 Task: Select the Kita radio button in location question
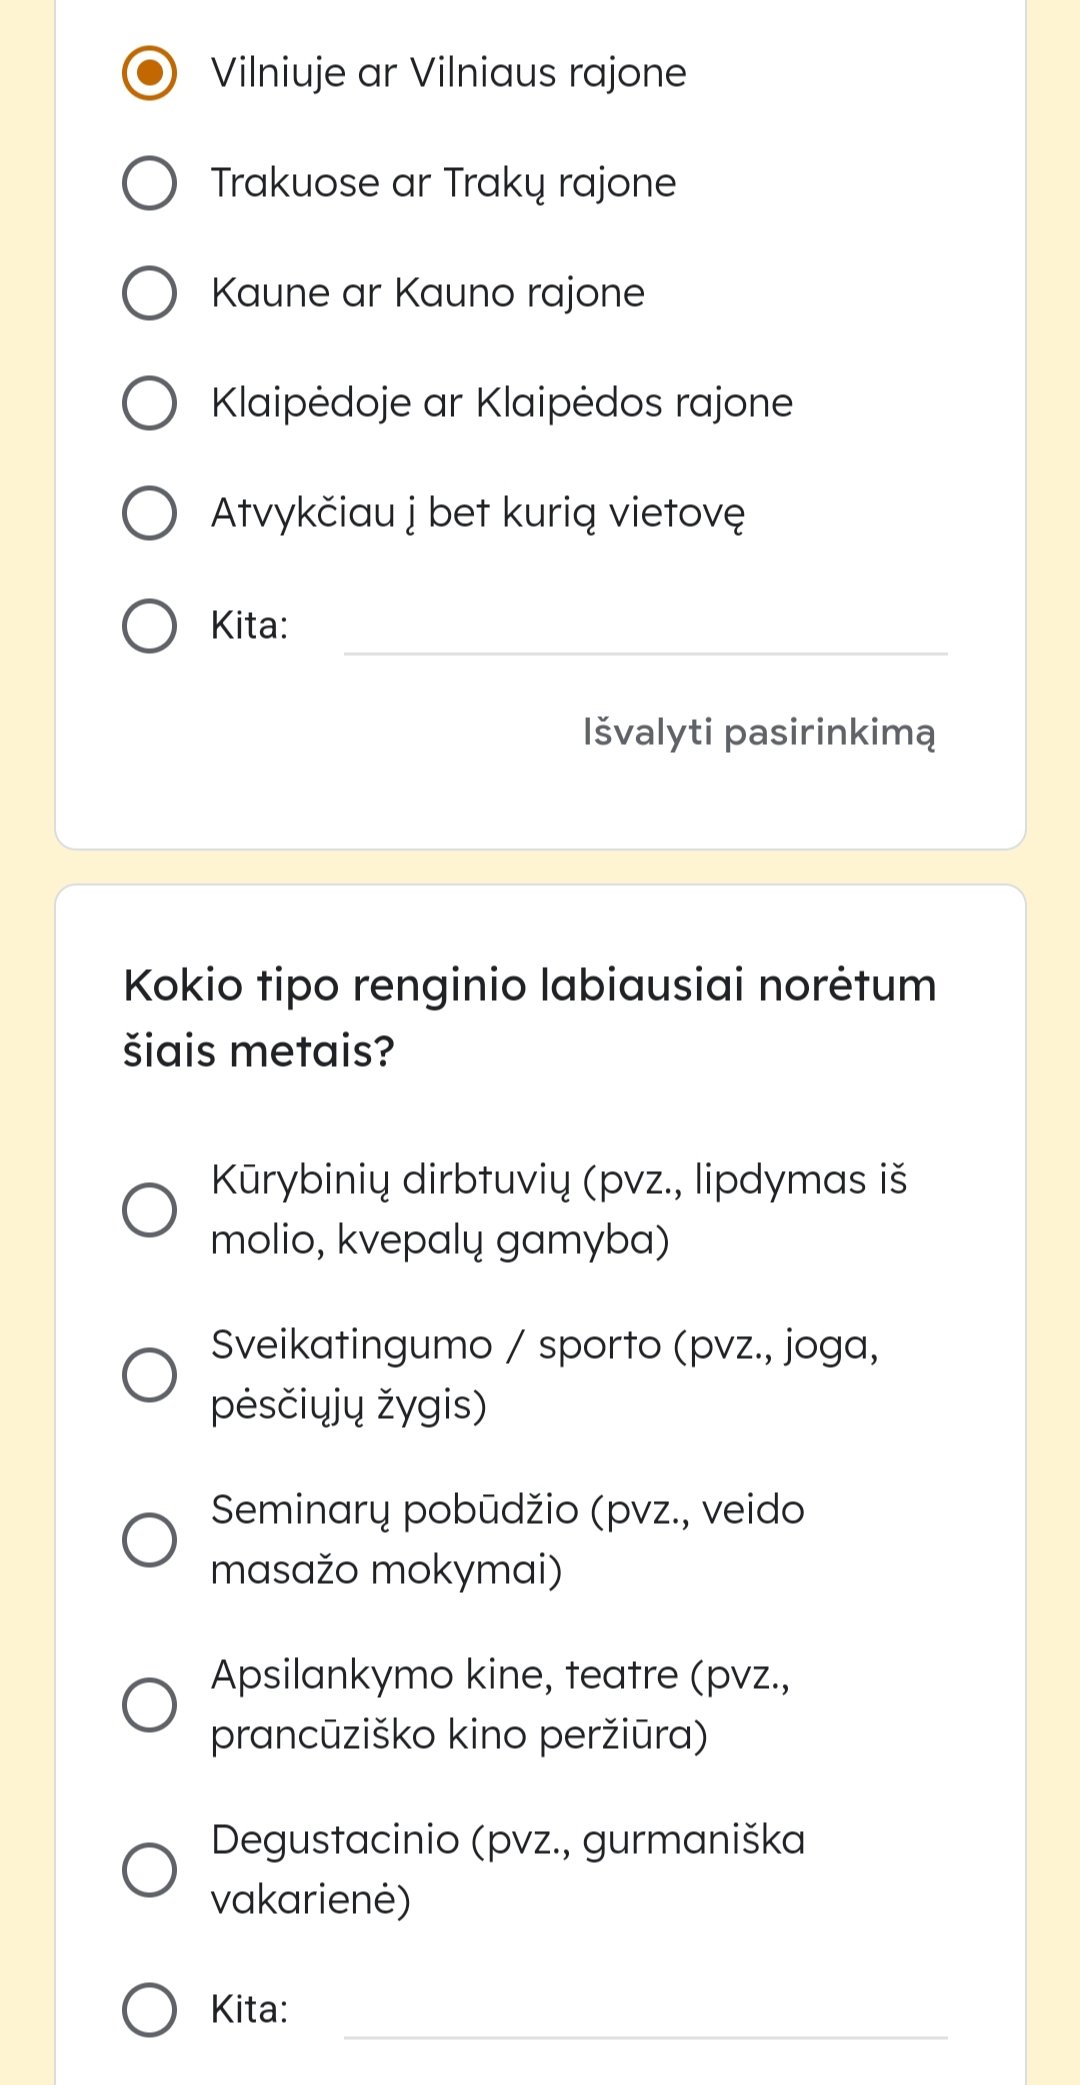click(x=149, y=626)
